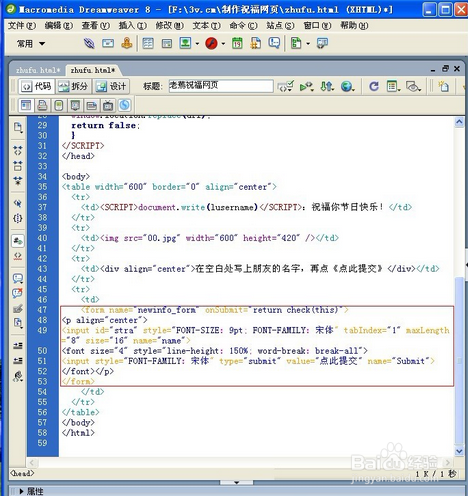Select the <head> tag in tag selector
The width and height of the screenshot is (468, 496).
pyautogui.click(x=22, y=473)
